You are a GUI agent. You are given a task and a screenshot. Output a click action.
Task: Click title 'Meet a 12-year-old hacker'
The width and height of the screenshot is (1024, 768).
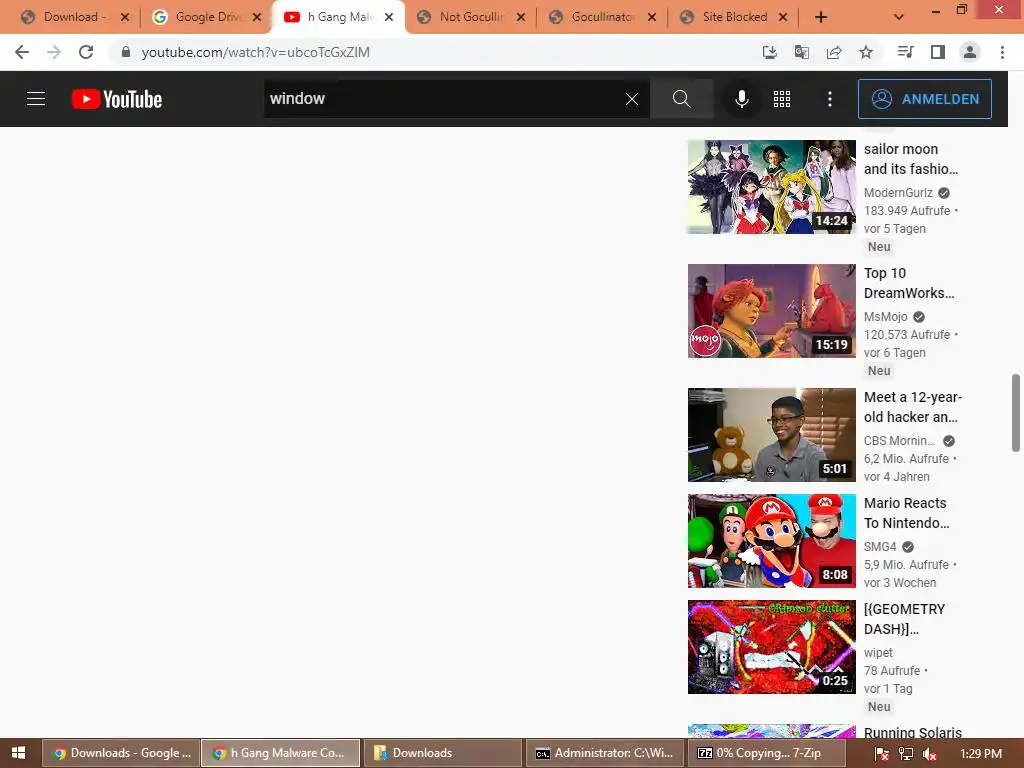click(x=913, y=407)
